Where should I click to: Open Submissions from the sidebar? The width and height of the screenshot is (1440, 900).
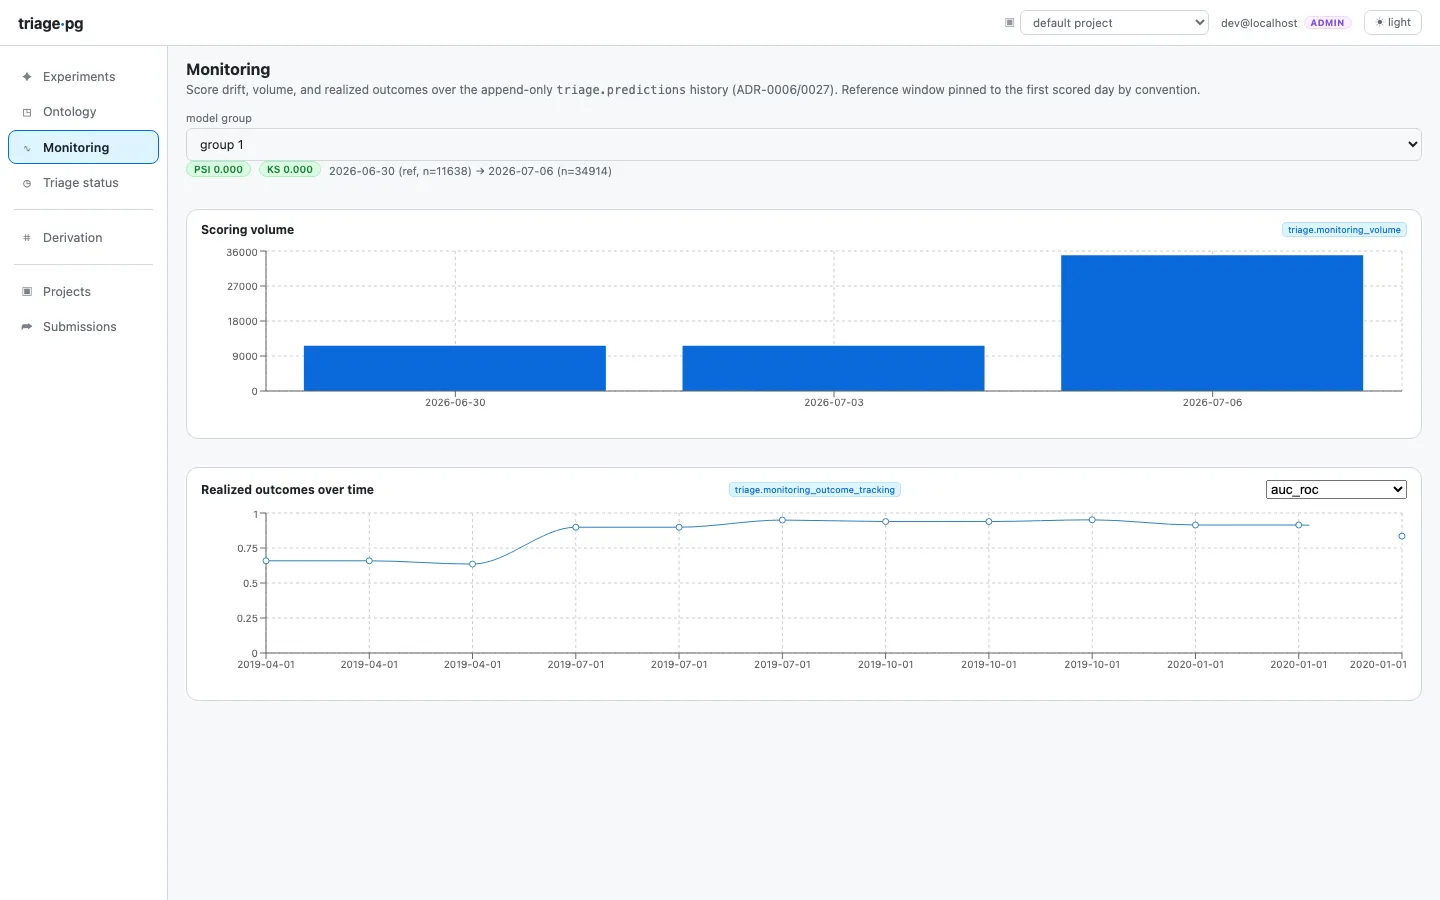tap(83, 327)
